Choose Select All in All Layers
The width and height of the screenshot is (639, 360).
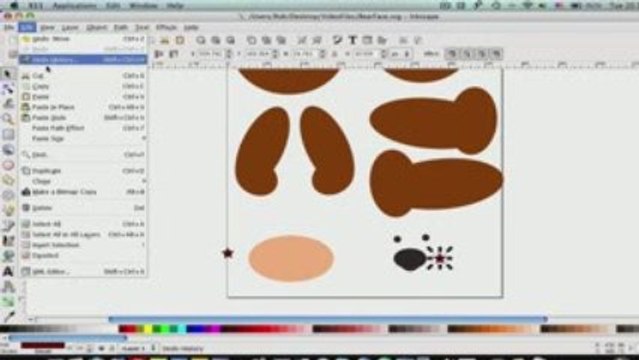pos(83,234)
